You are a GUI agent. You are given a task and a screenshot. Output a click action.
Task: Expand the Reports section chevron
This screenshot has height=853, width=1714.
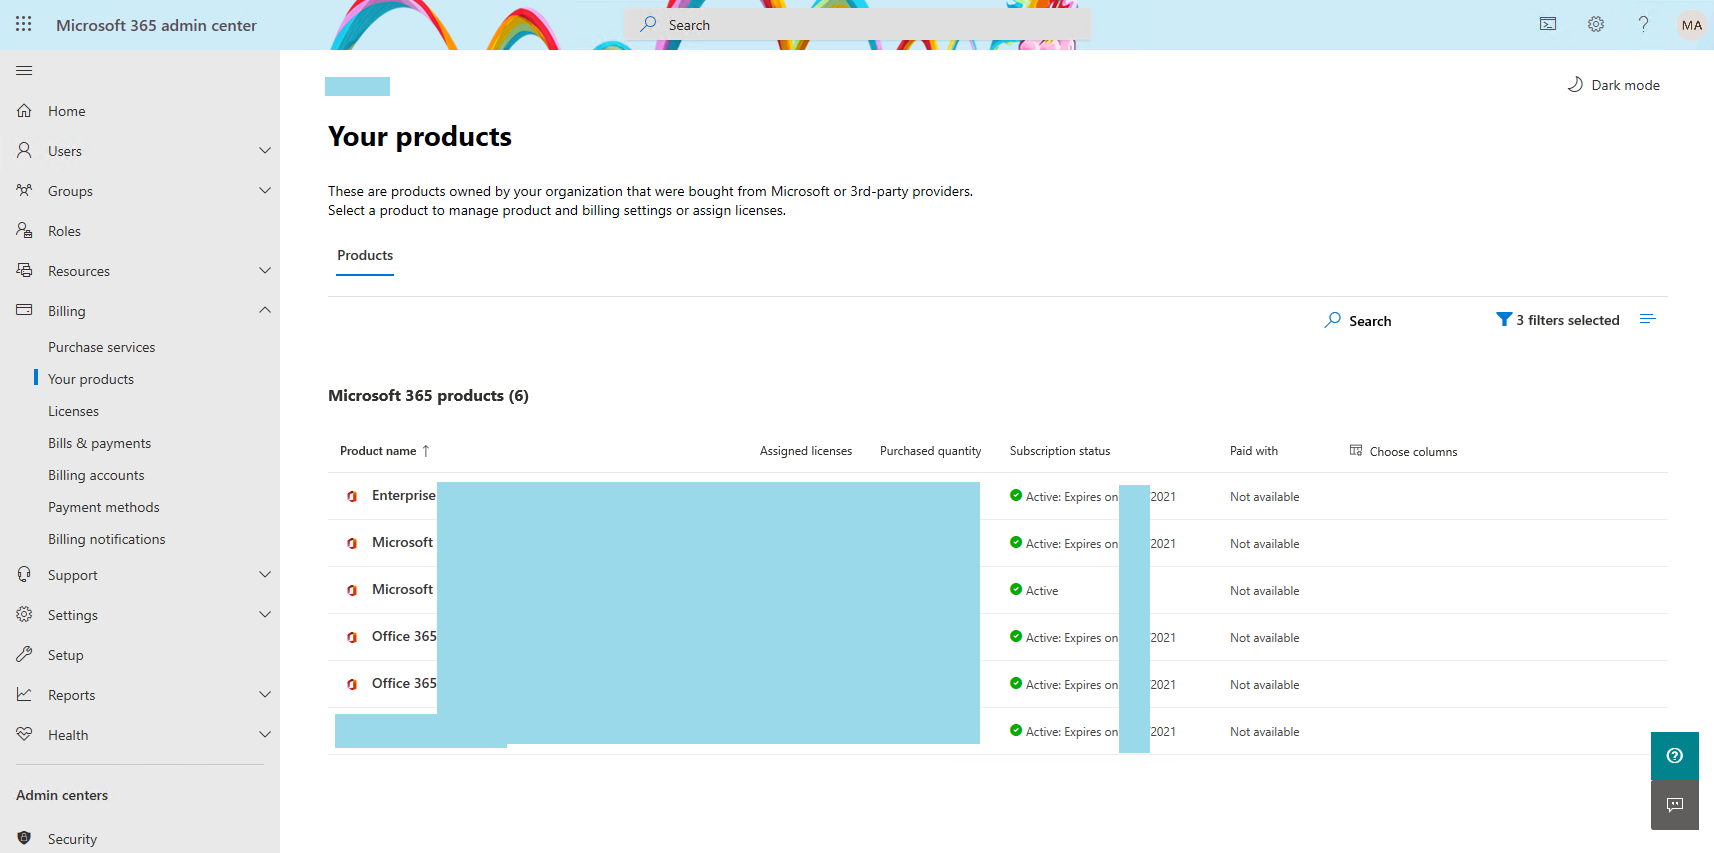265,695
